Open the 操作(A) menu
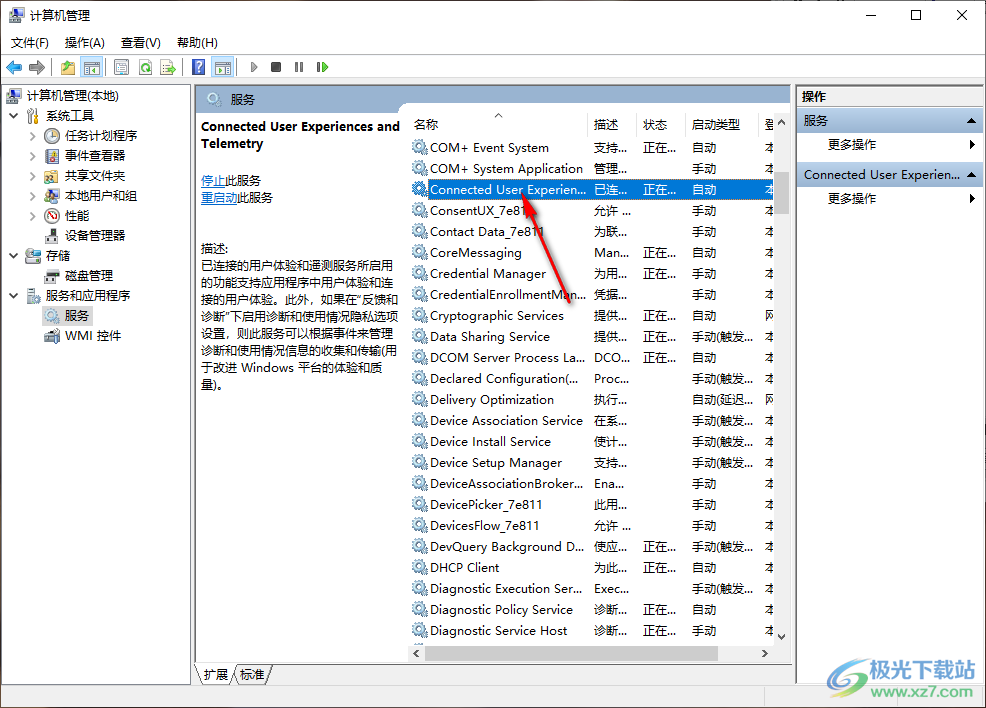Screen dimensions: 986x708 [x=84, y=43]
